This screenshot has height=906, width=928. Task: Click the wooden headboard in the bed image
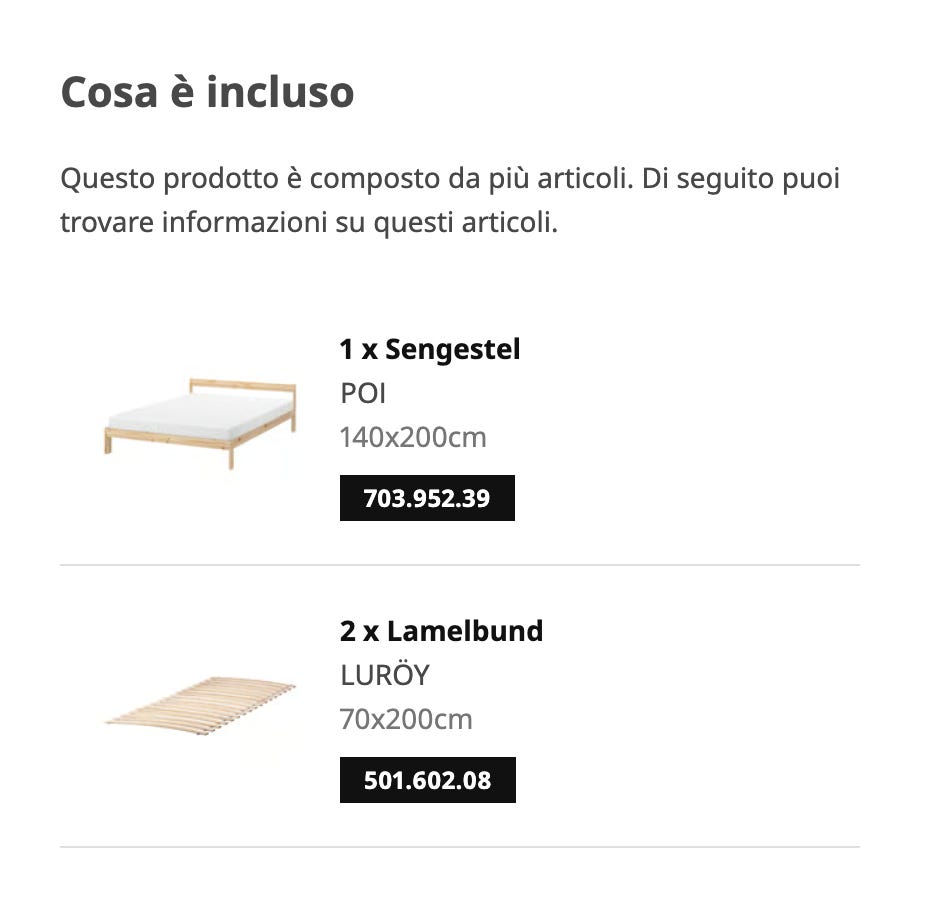pos(243,385)
